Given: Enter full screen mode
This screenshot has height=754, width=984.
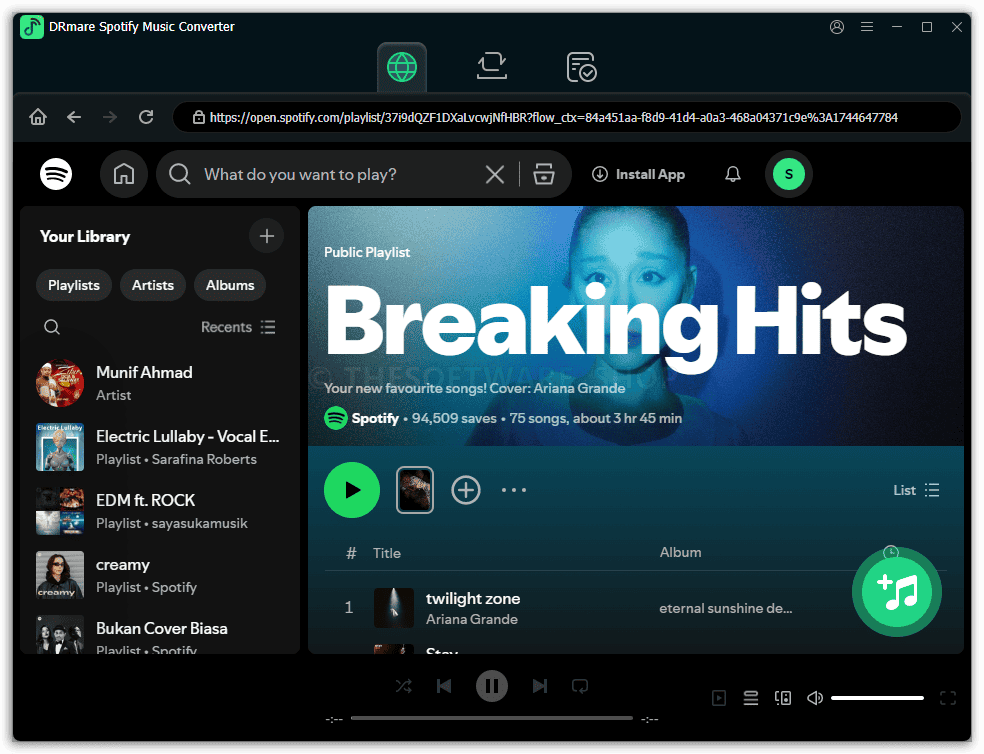Looking at the screenshot, I should (x=948, y=697).
